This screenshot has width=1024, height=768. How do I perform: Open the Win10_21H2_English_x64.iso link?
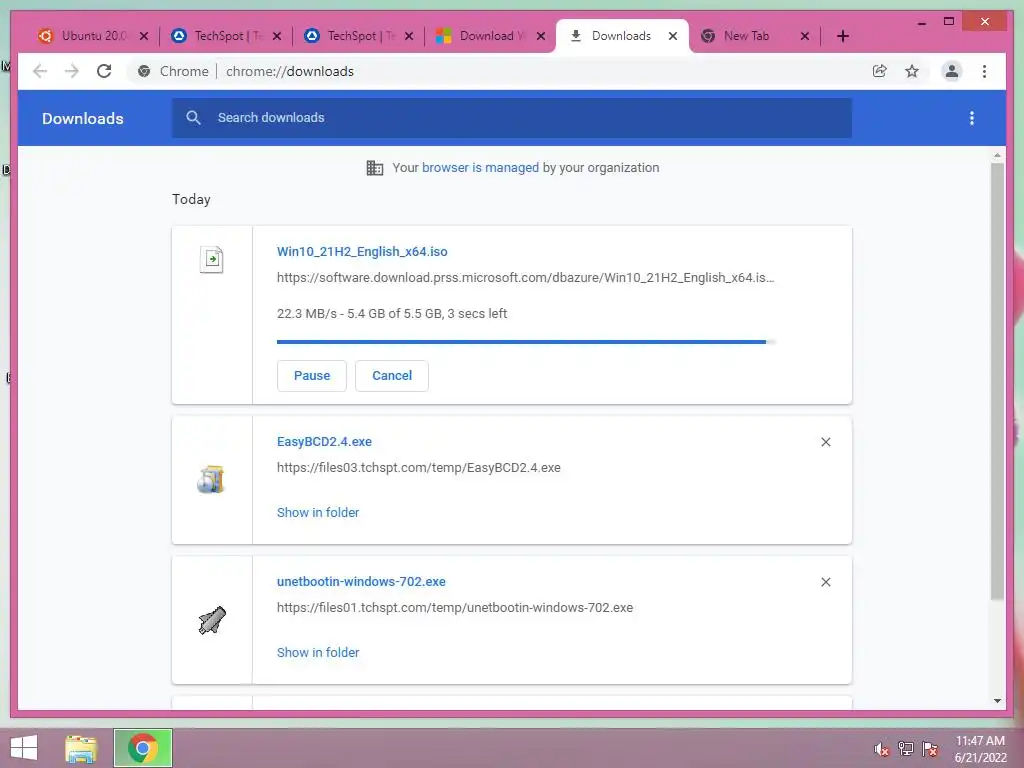[362, 251]
